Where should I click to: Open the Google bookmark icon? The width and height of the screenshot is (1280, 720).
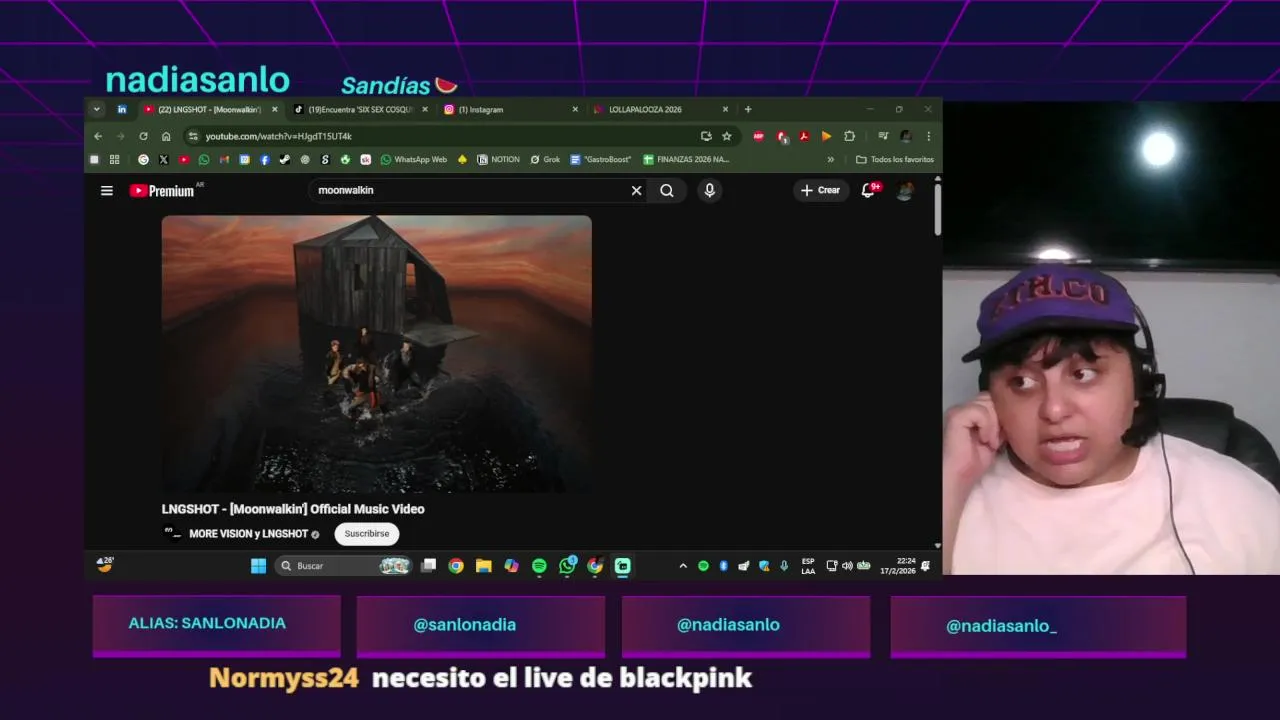143,159
